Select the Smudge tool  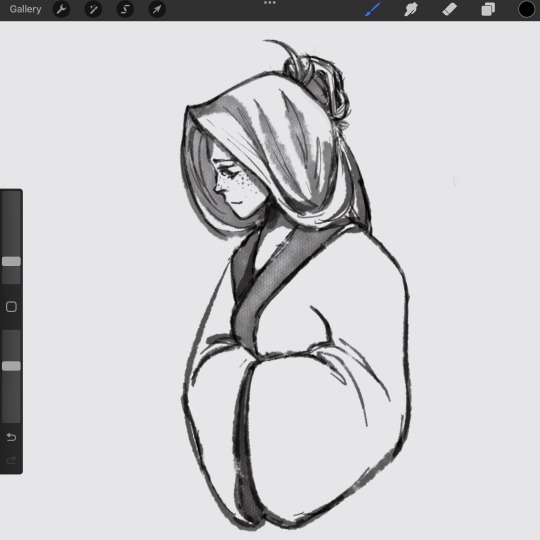click(x=411, y=9)
